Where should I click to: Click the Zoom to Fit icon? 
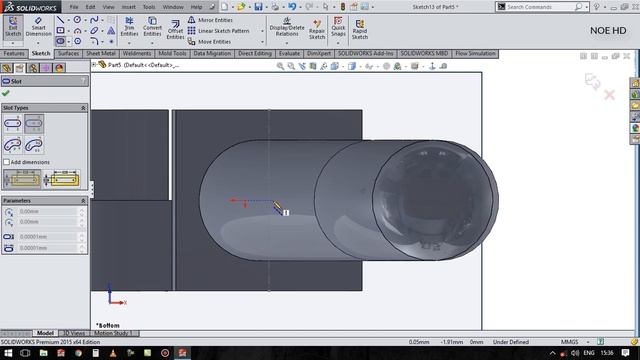click(x=280, y=66)
